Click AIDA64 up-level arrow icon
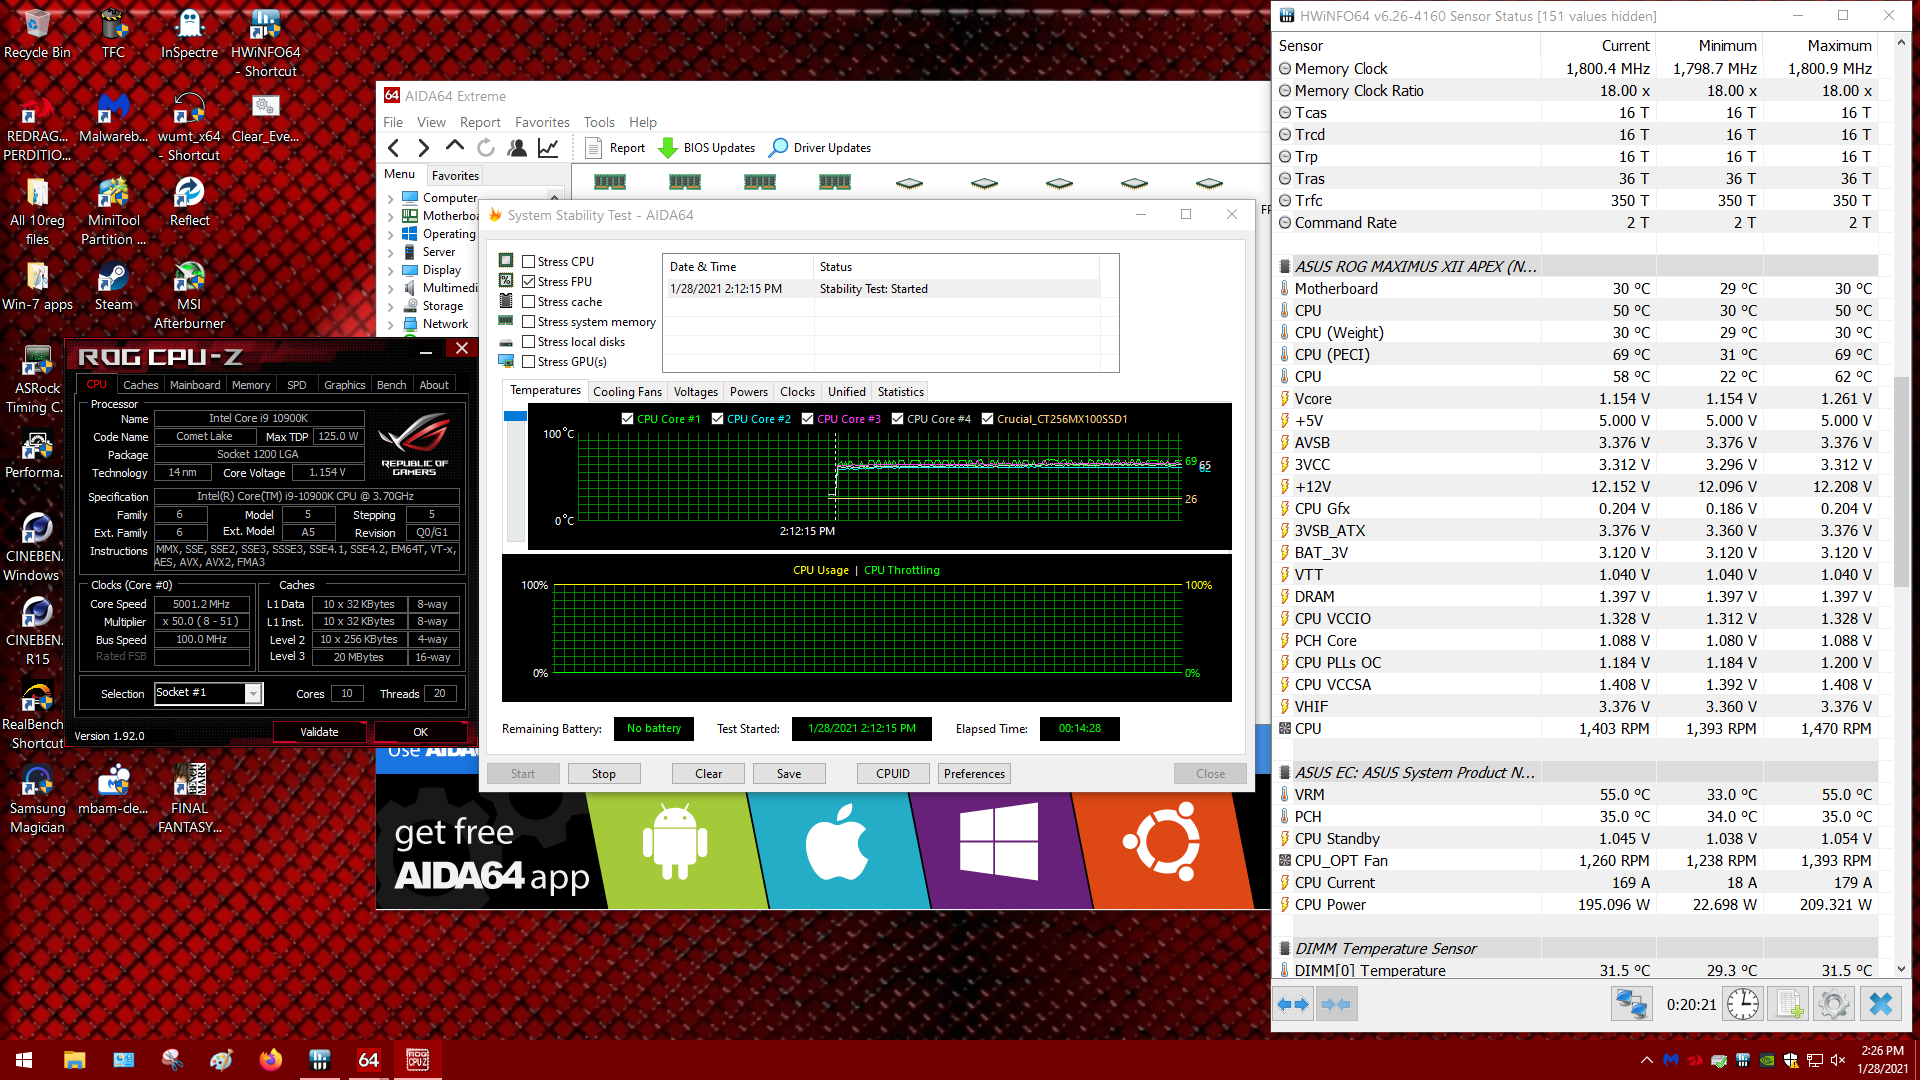1920x1080 pixels. [x=455, y=147]
